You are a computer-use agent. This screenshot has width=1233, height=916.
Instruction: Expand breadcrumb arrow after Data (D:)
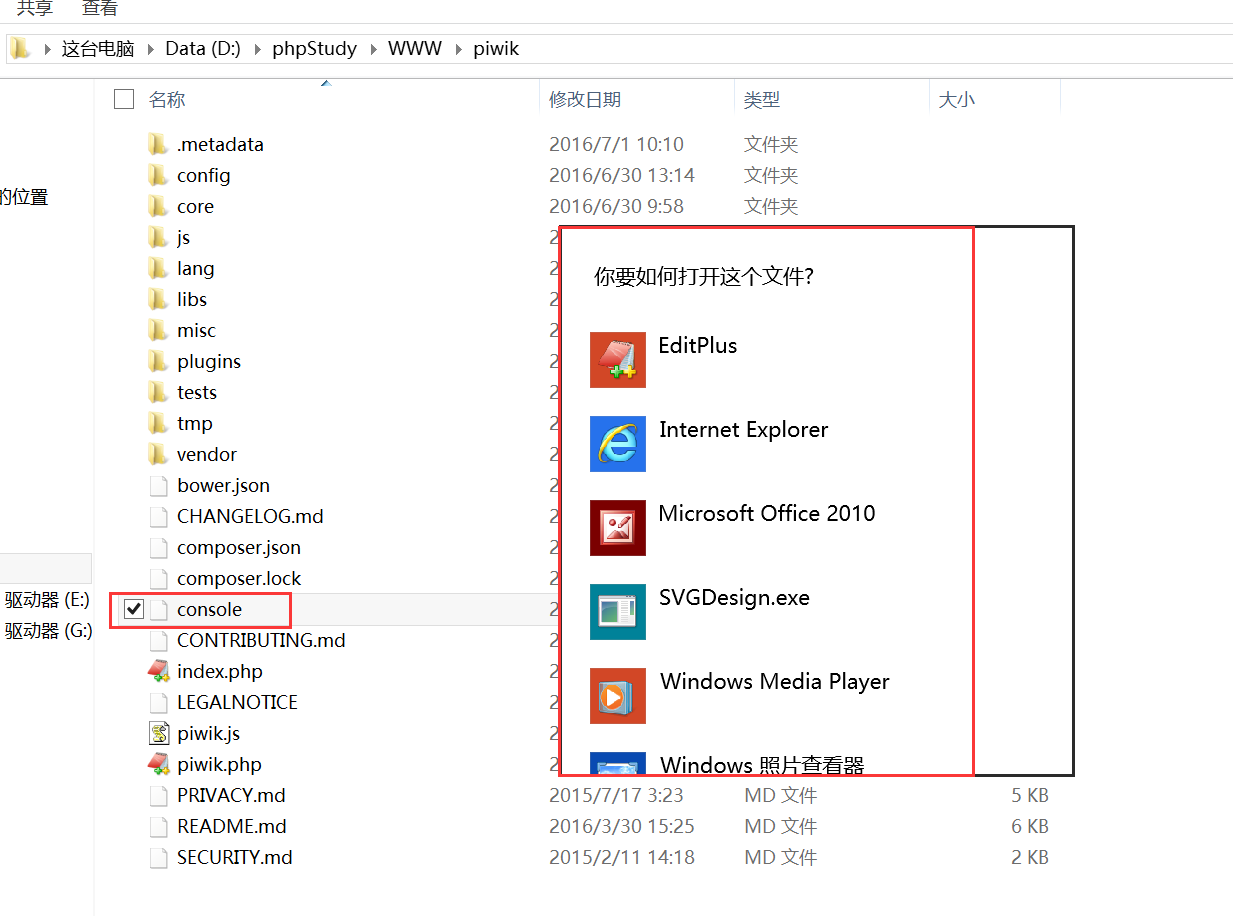tap(258, 49)
